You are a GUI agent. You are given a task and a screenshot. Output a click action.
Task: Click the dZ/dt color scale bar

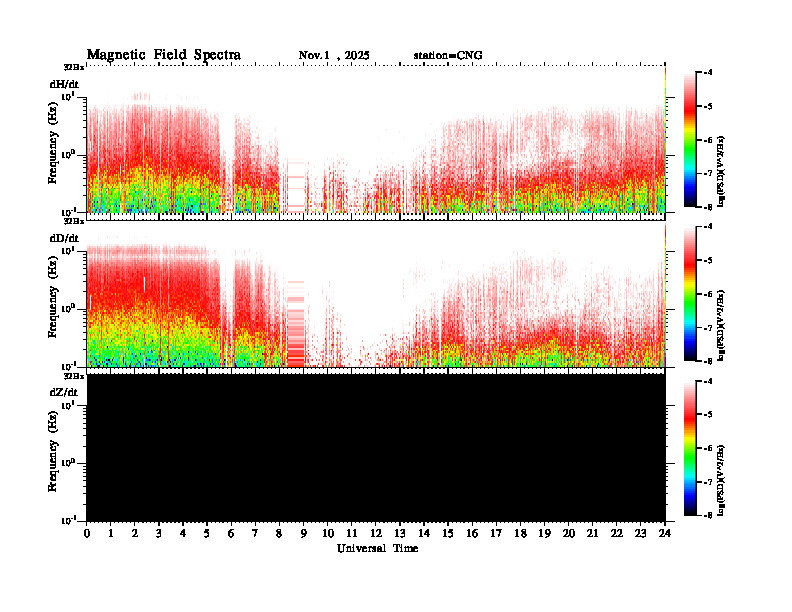(689, 448)
